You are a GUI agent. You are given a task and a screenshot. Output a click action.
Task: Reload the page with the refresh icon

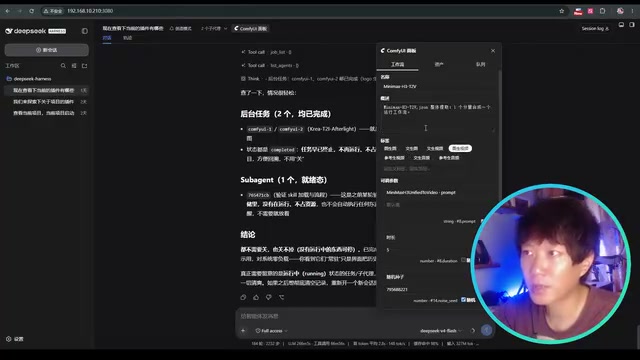(31, 11)
